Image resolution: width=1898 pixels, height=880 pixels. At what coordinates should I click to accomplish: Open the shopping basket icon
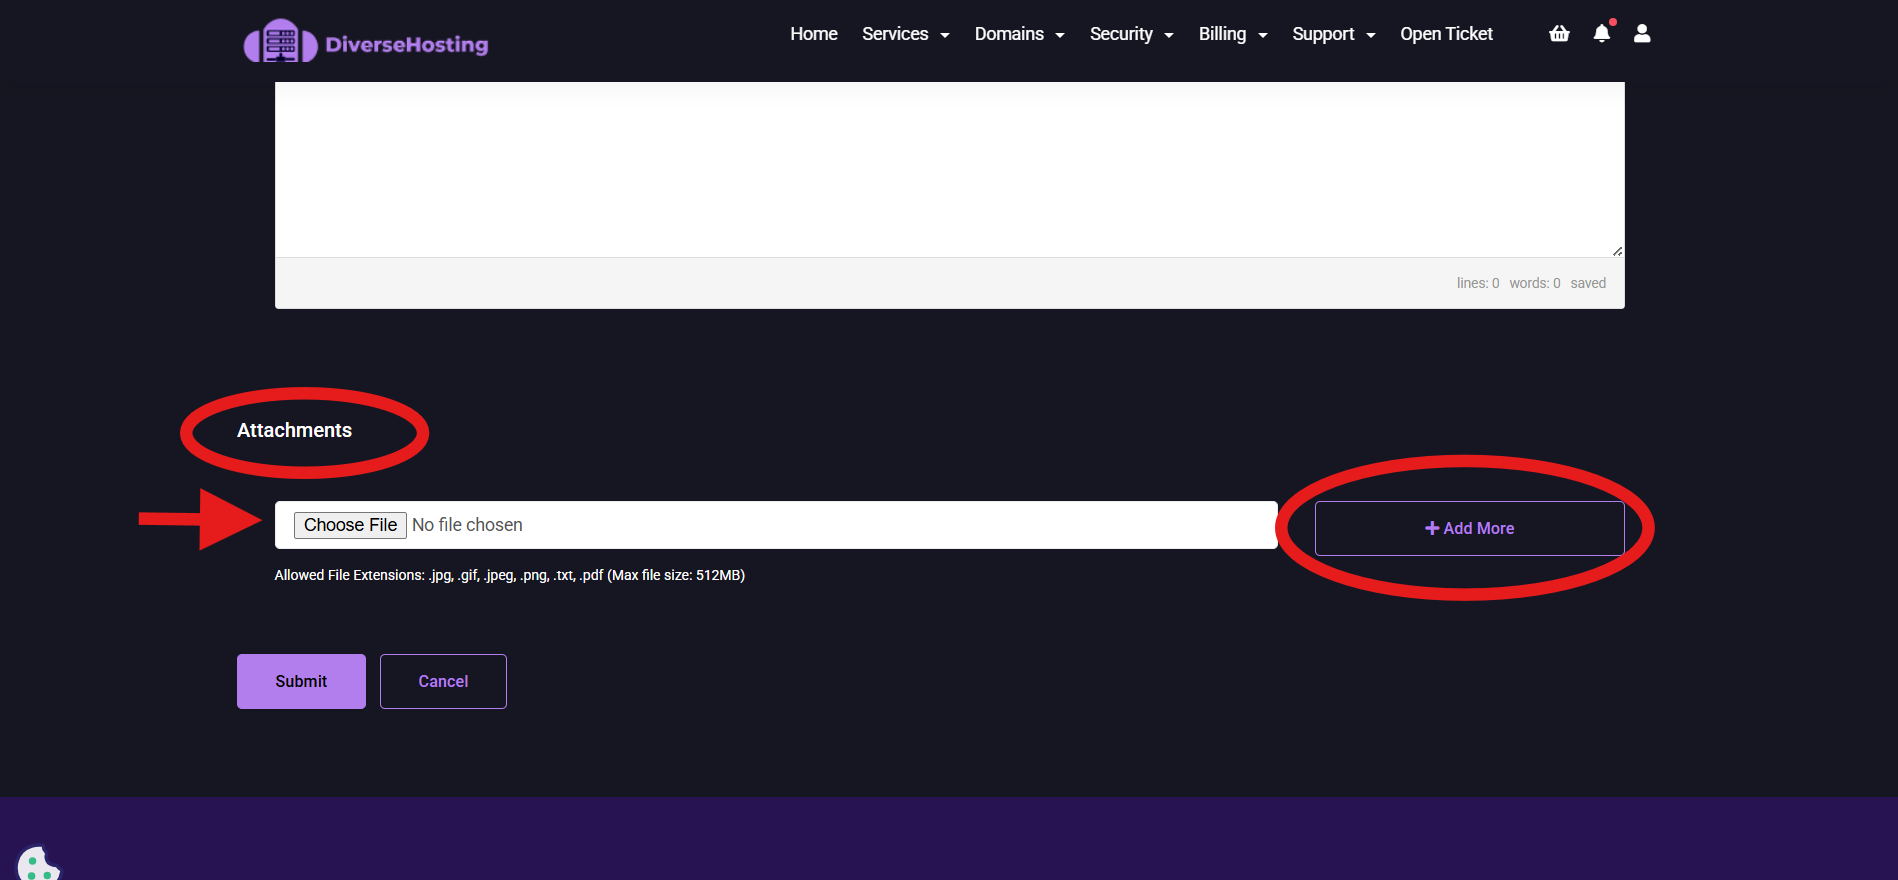pos(1559,34)
